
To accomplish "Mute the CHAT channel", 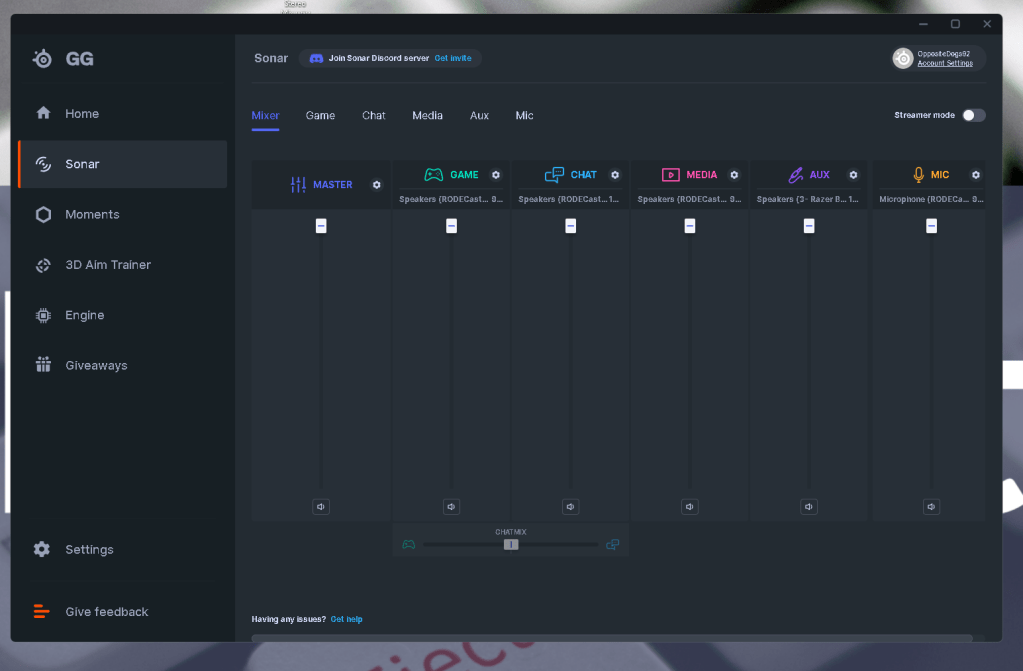I will click(571, 507).
